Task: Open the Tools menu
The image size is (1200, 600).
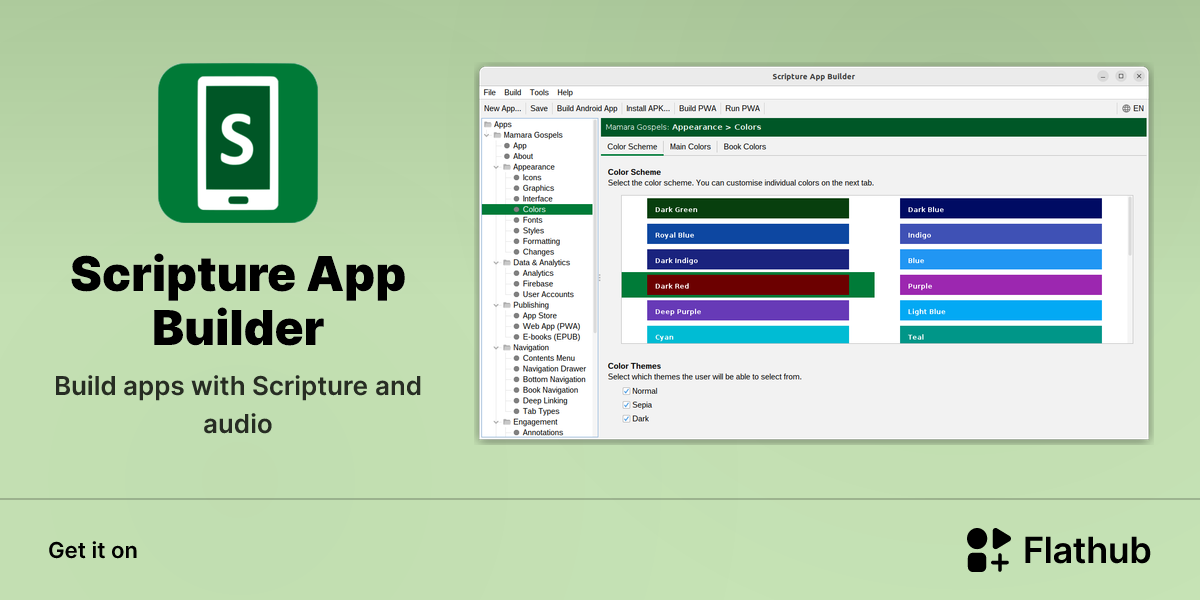Action: (540, 92)
